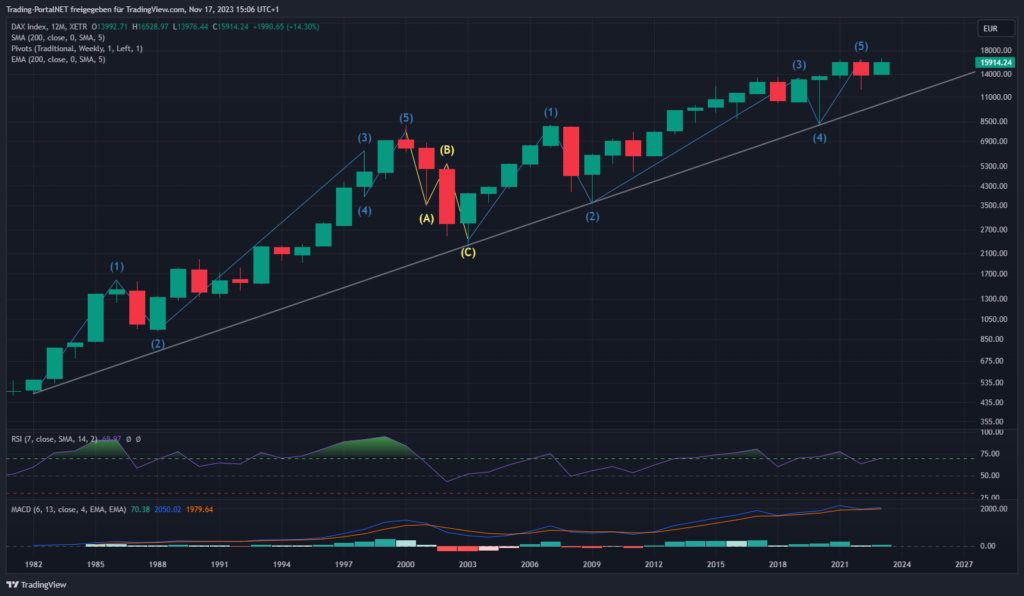Select blue (5) wave label above the 2000 candle
Viewport: 1024px width, 596px height.
(406, 118)
